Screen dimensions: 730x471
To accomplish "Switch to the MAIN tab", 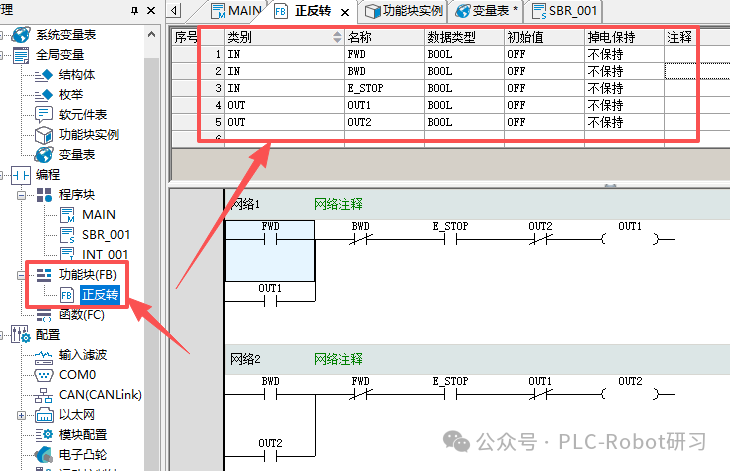I will [x=235, y=11].
